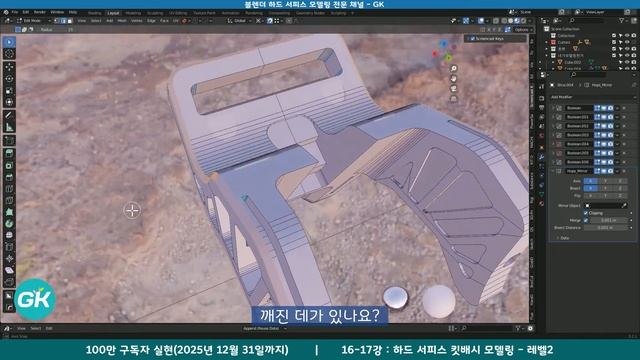The width and height of the screenshot is (640, 360).
Task: Adjust the mirror Merge distance field
Action: click(x=608, y=220)
